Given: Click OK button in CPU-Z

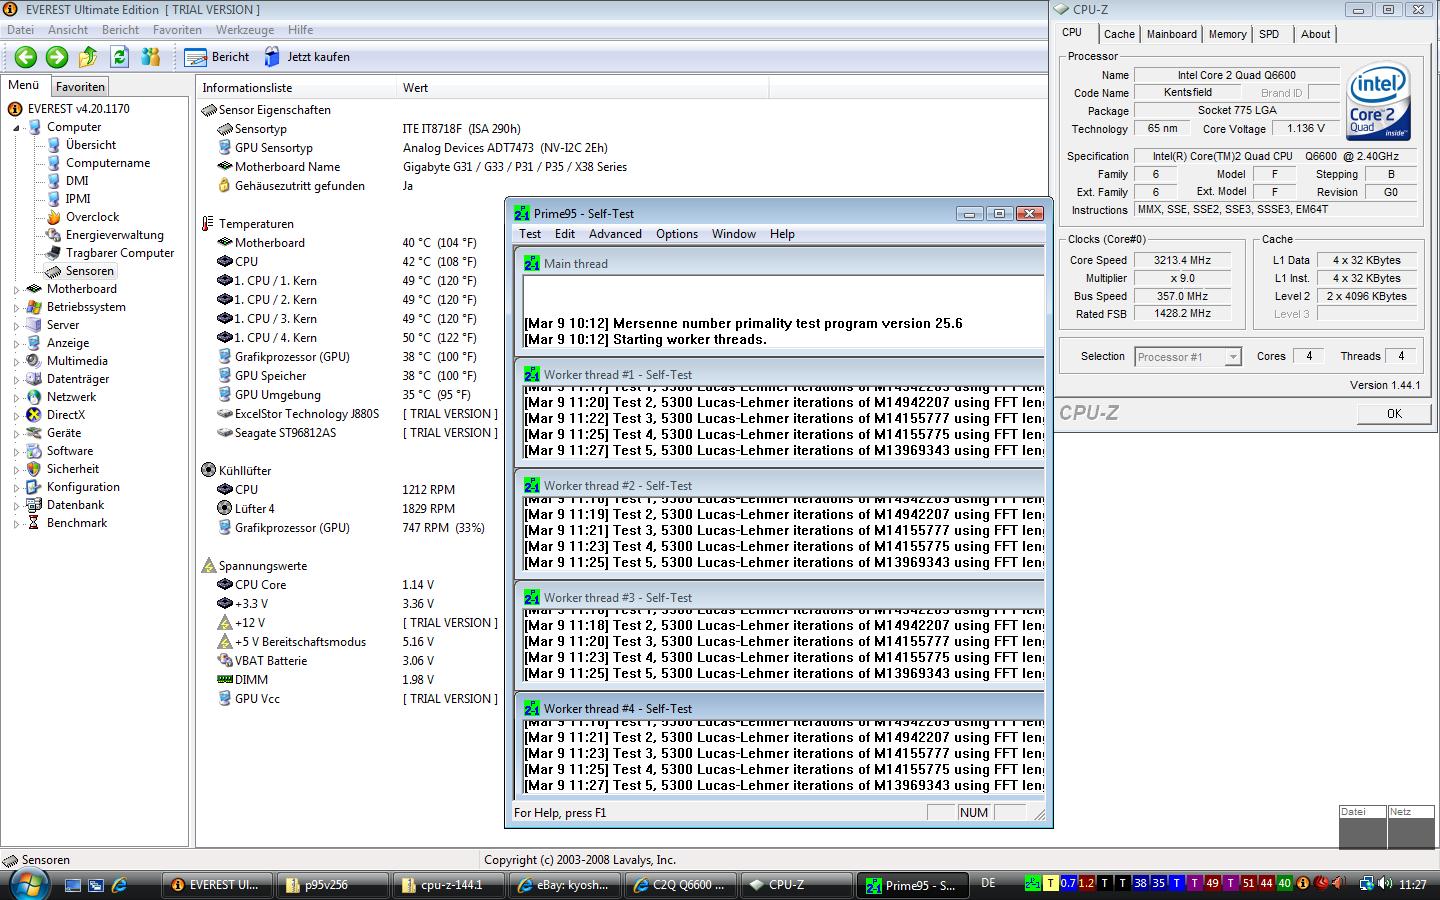Looking at the screenshot, I should pyautogui.click(x=1394, y=413).
